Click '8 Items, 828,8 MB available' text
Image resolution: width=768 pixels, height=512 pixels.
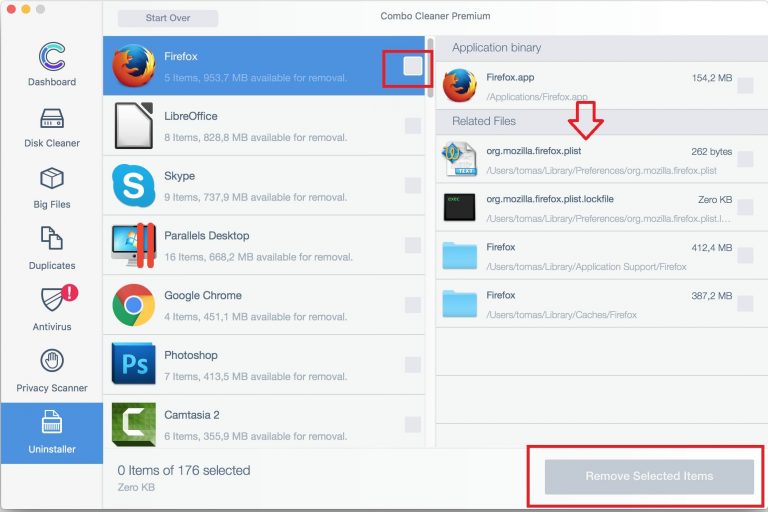tap(255, 138)
